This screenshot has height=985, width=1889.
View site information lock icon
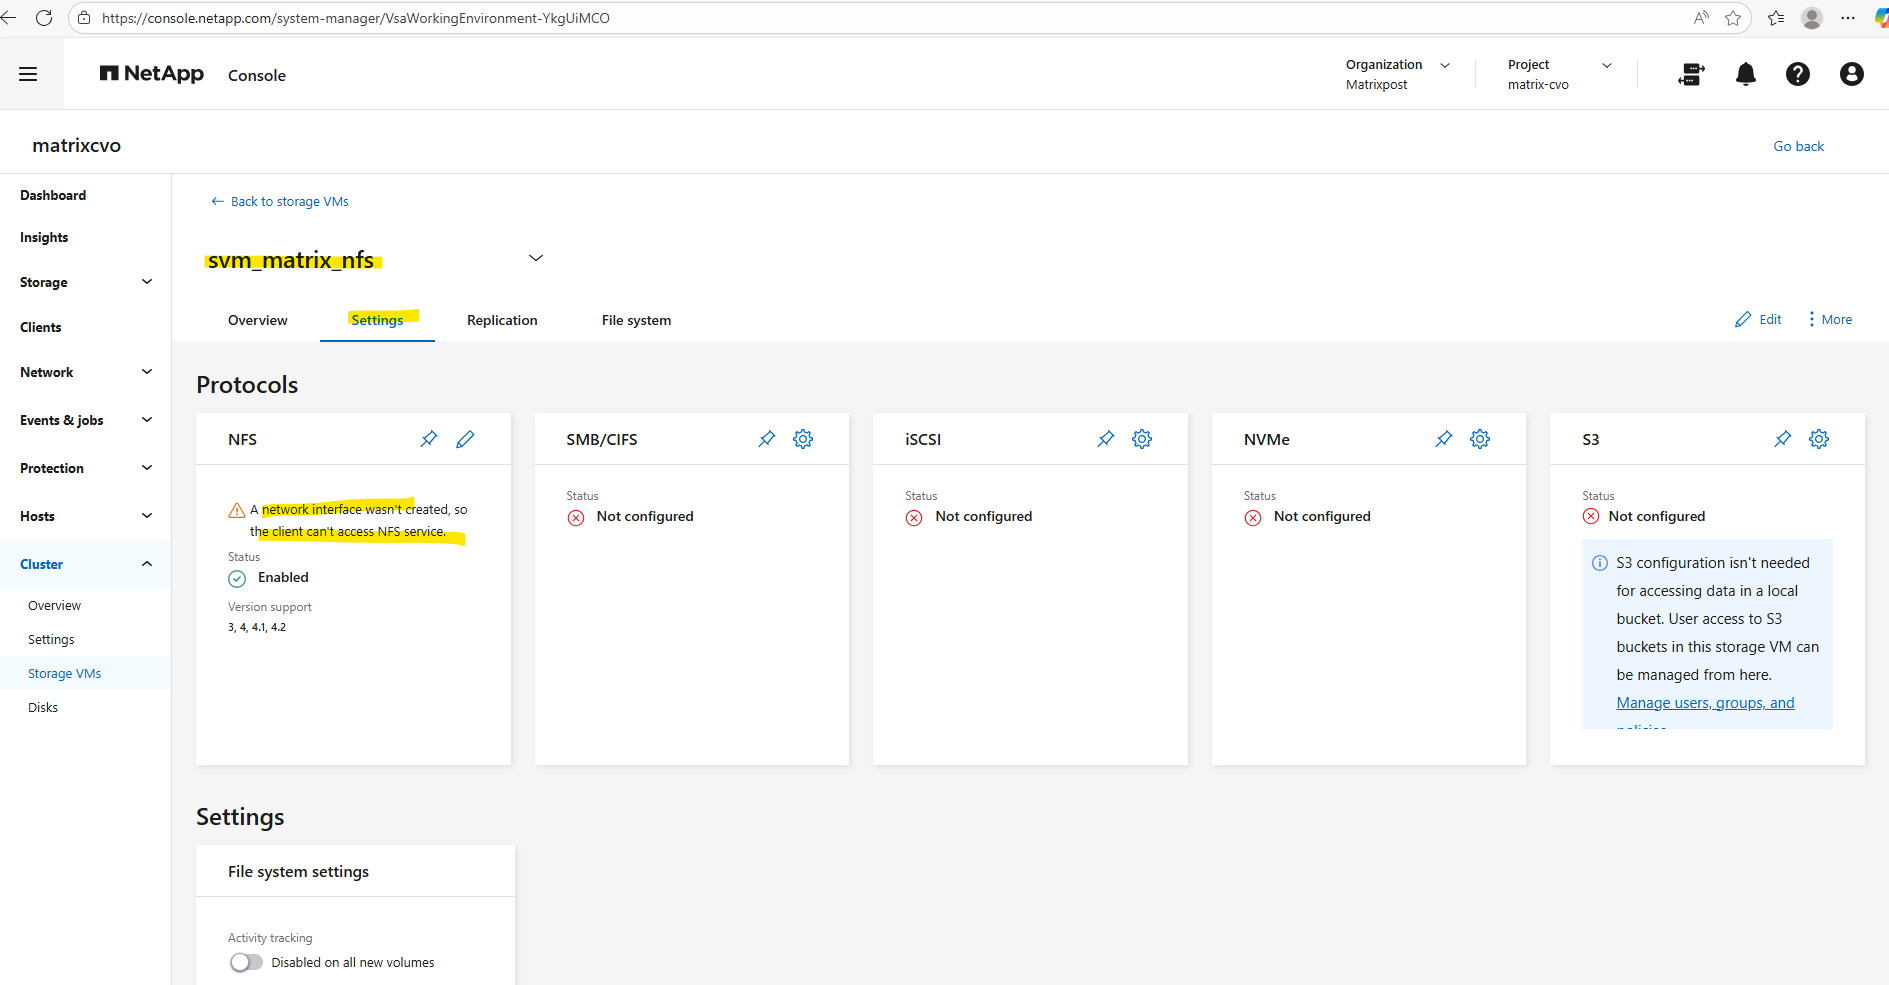pyautogui.click(x=84, y=18)
